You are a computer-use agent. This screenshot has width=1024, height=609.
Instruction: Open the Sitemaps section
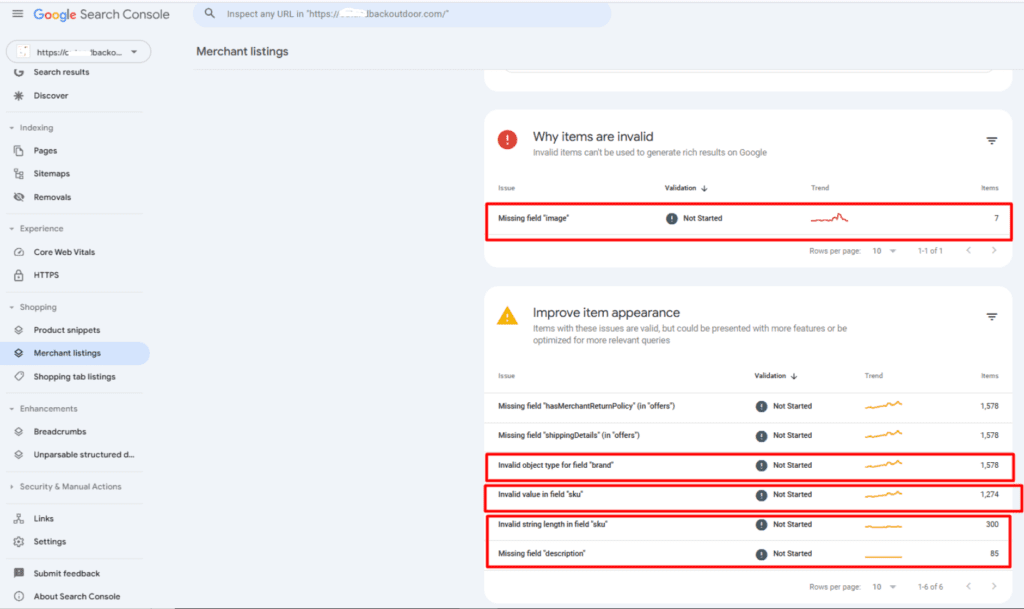click(x=52, y=174)
